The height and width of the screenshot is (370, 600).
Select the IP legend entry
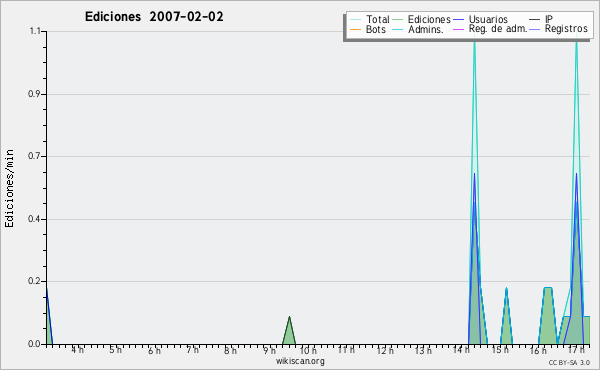coord(541,19)
